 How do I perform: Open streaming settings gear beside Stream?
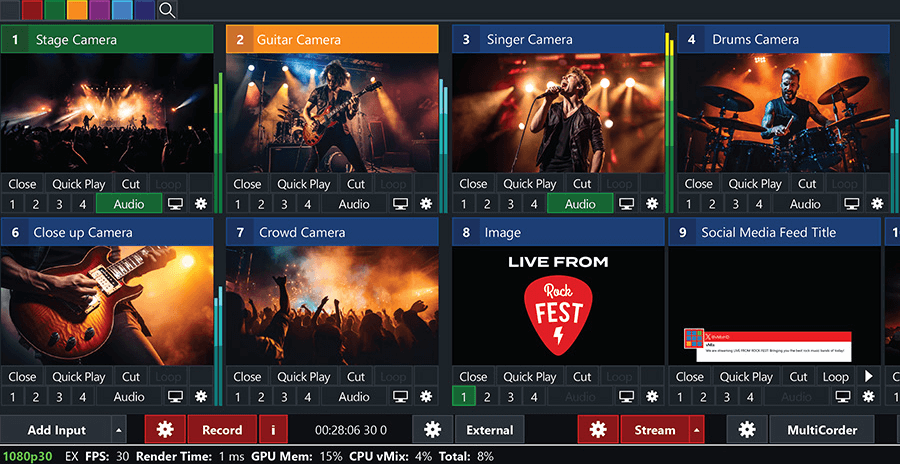(x=598, y=430)
